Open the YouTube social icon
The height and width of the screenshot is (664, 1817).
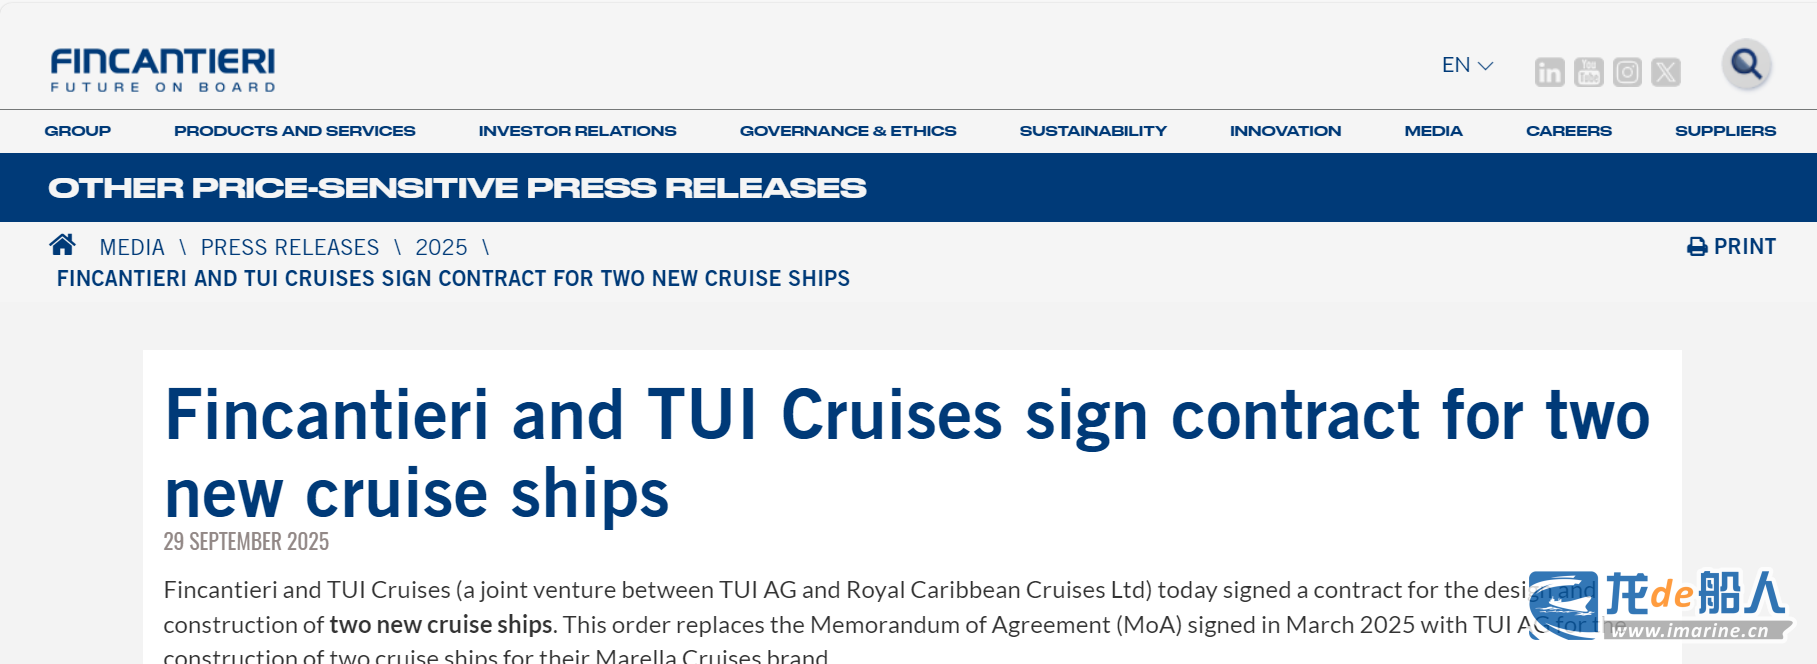[x=1588, y=72]
